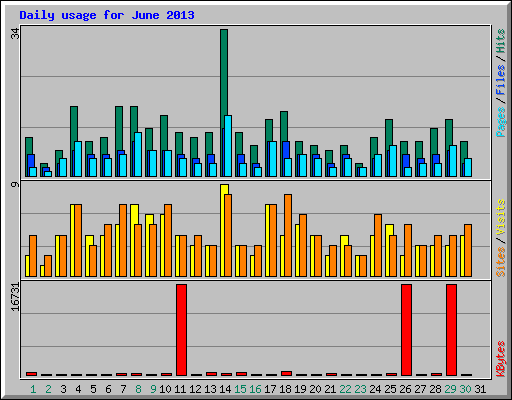Click day label "1" on the x-axis
Screen dimensions: 512x400
(33, 389)
